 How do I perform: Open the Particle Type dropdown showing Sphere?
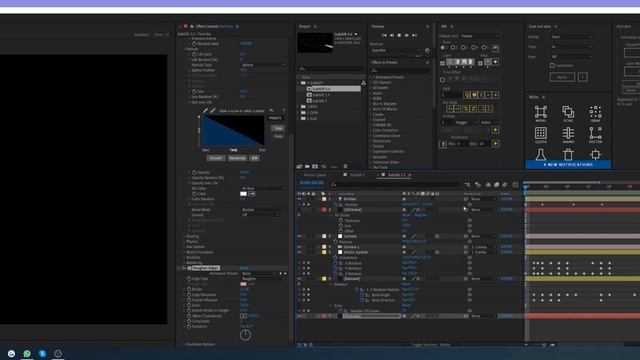click(x=263, y=65)
